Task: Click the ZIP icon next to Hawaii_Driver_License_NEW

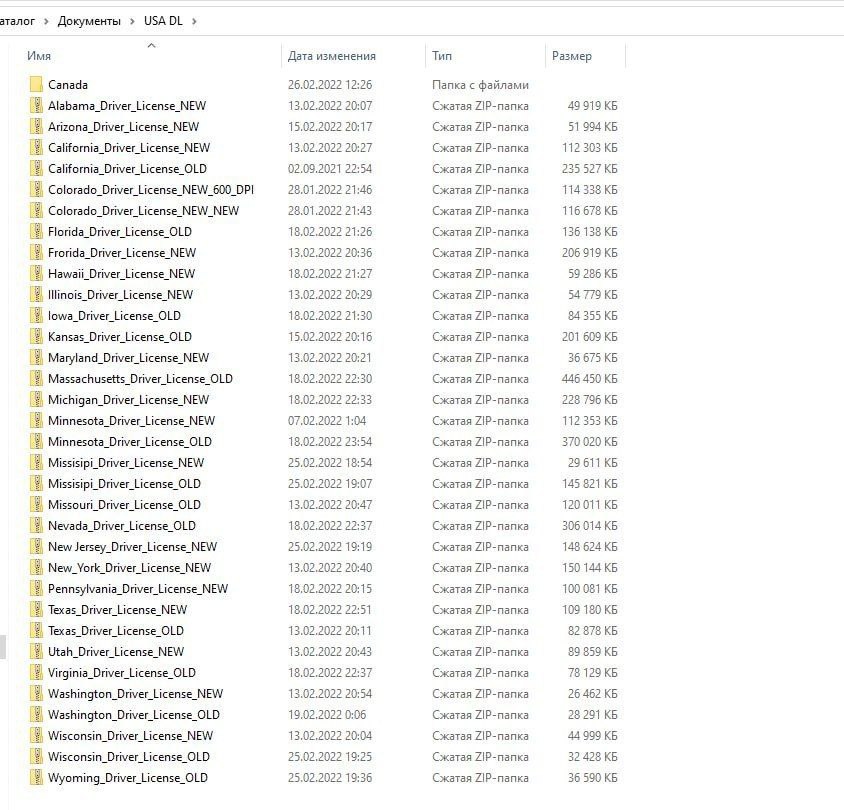Action: pyautogui.click(x=36, y=274)
